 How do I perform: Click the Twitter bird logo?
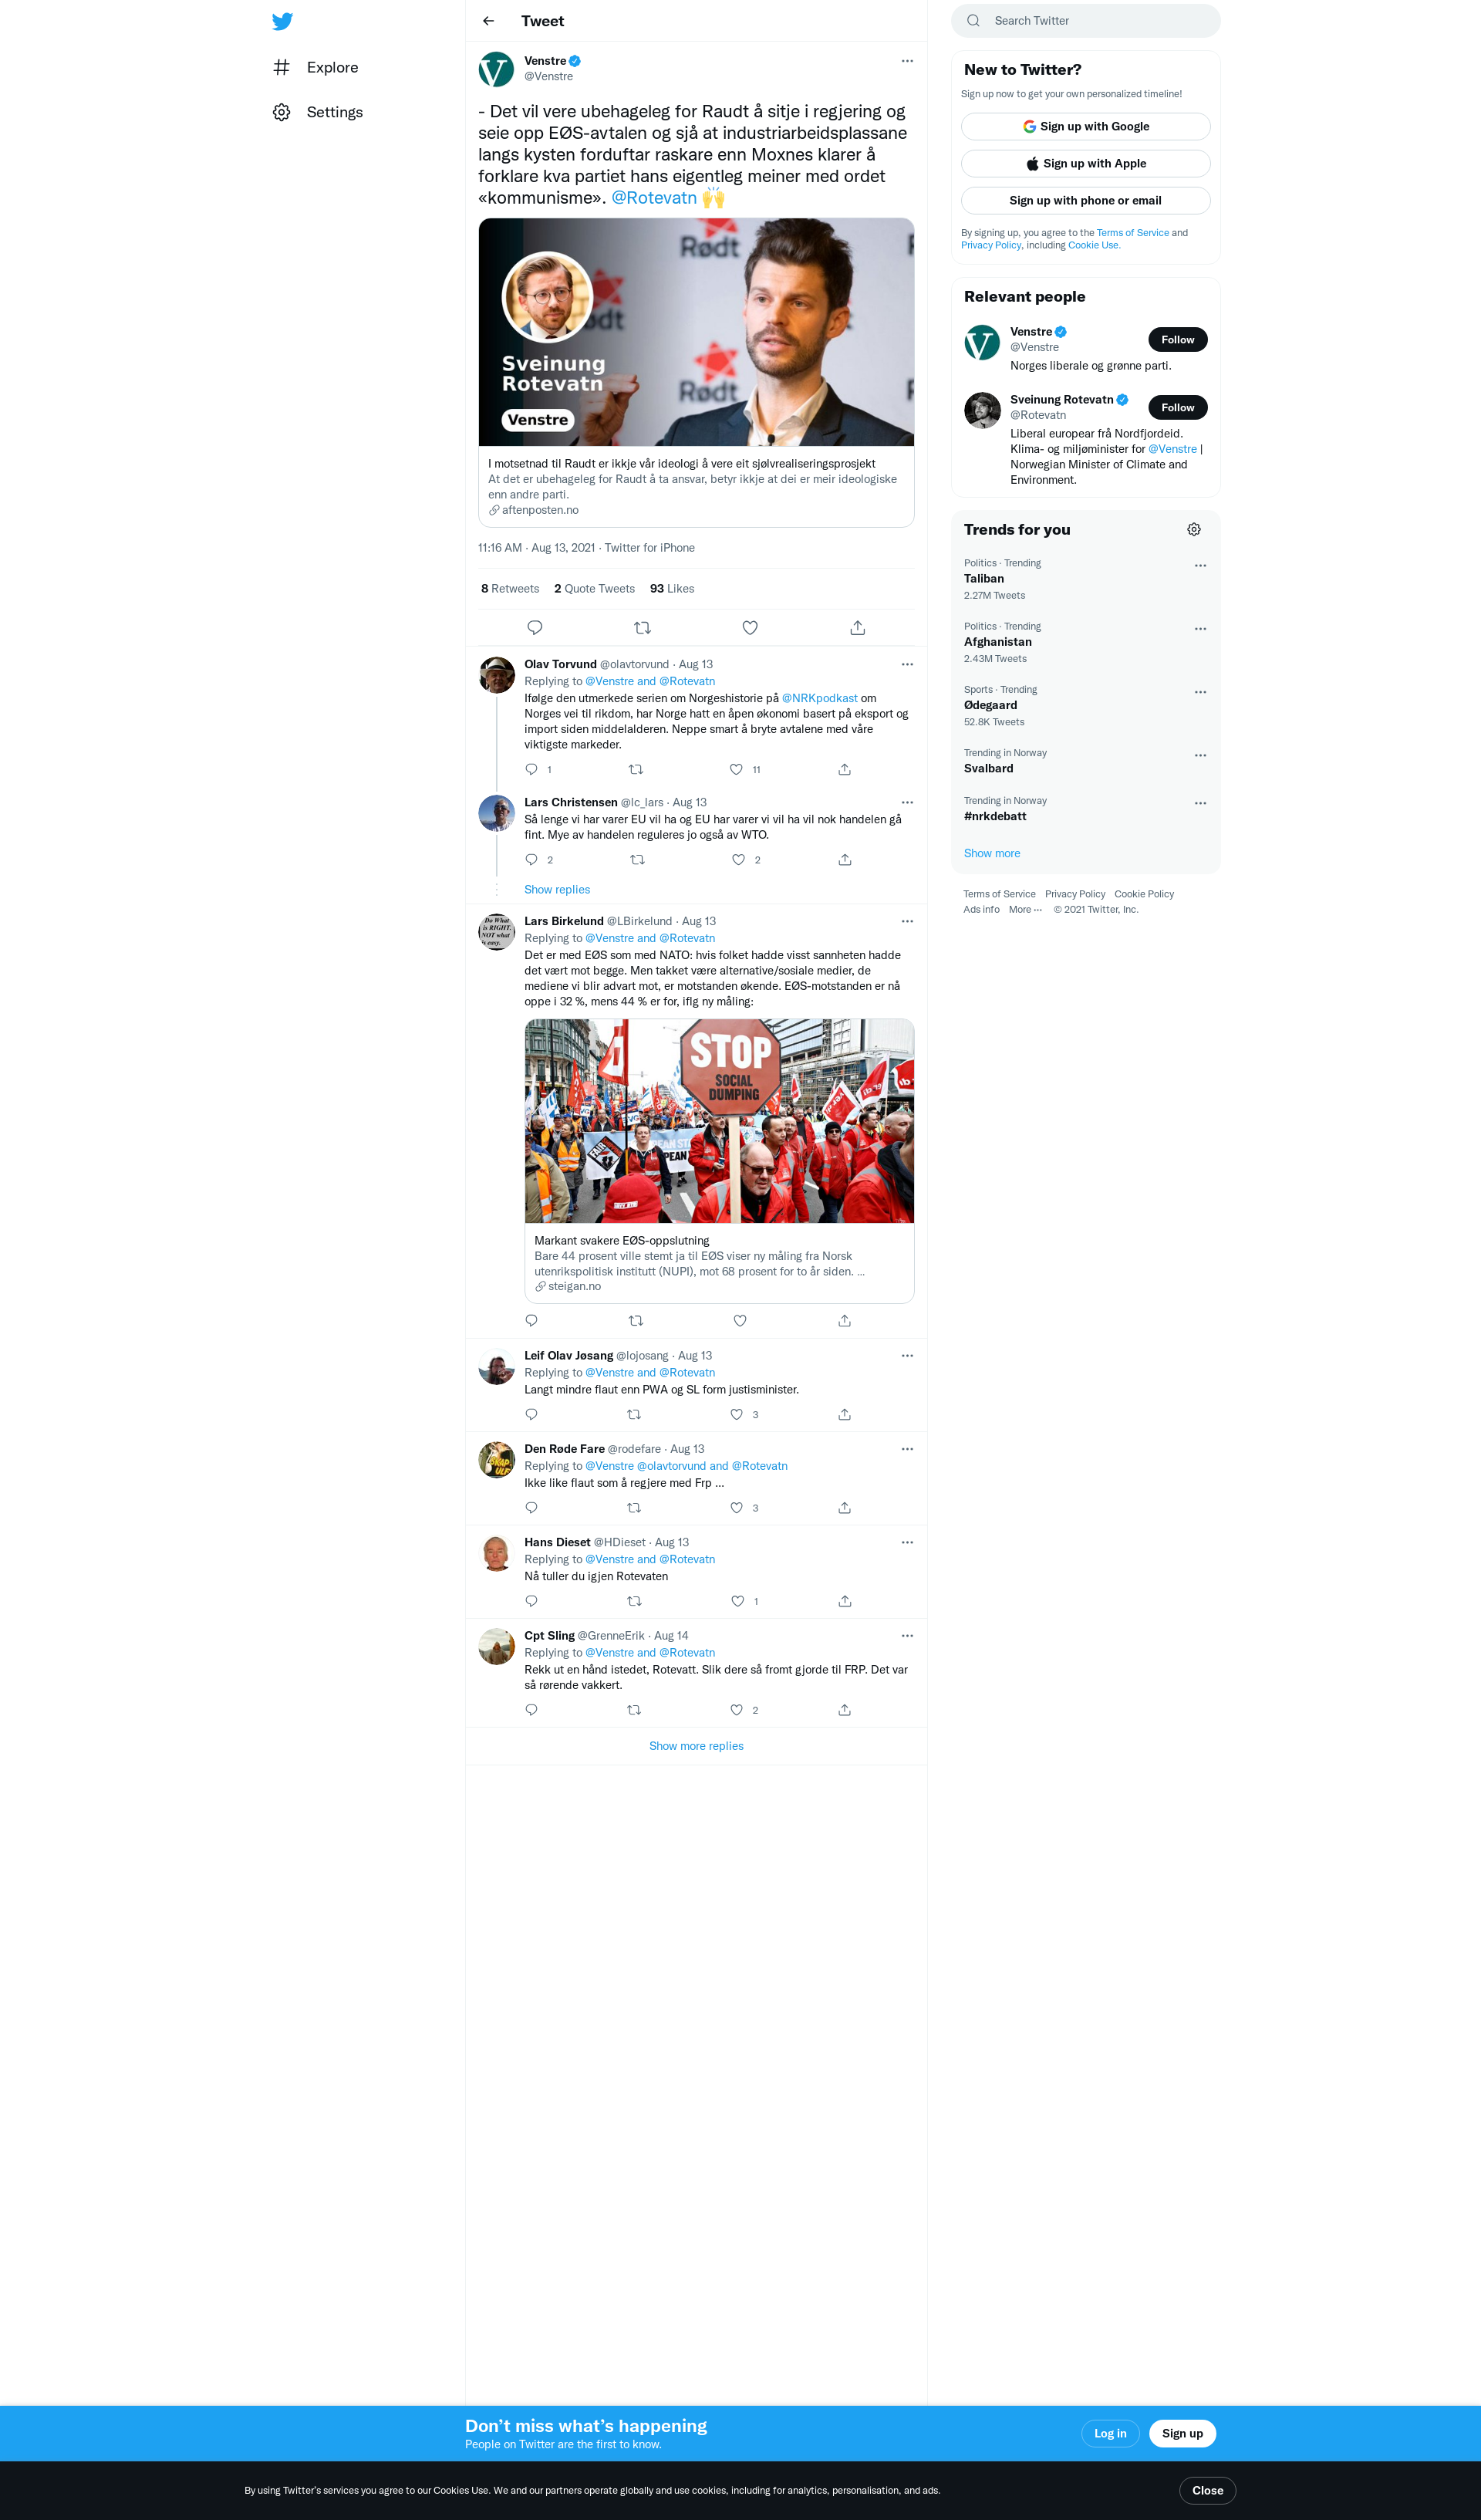pyautogui.click(x=282, y=21)
